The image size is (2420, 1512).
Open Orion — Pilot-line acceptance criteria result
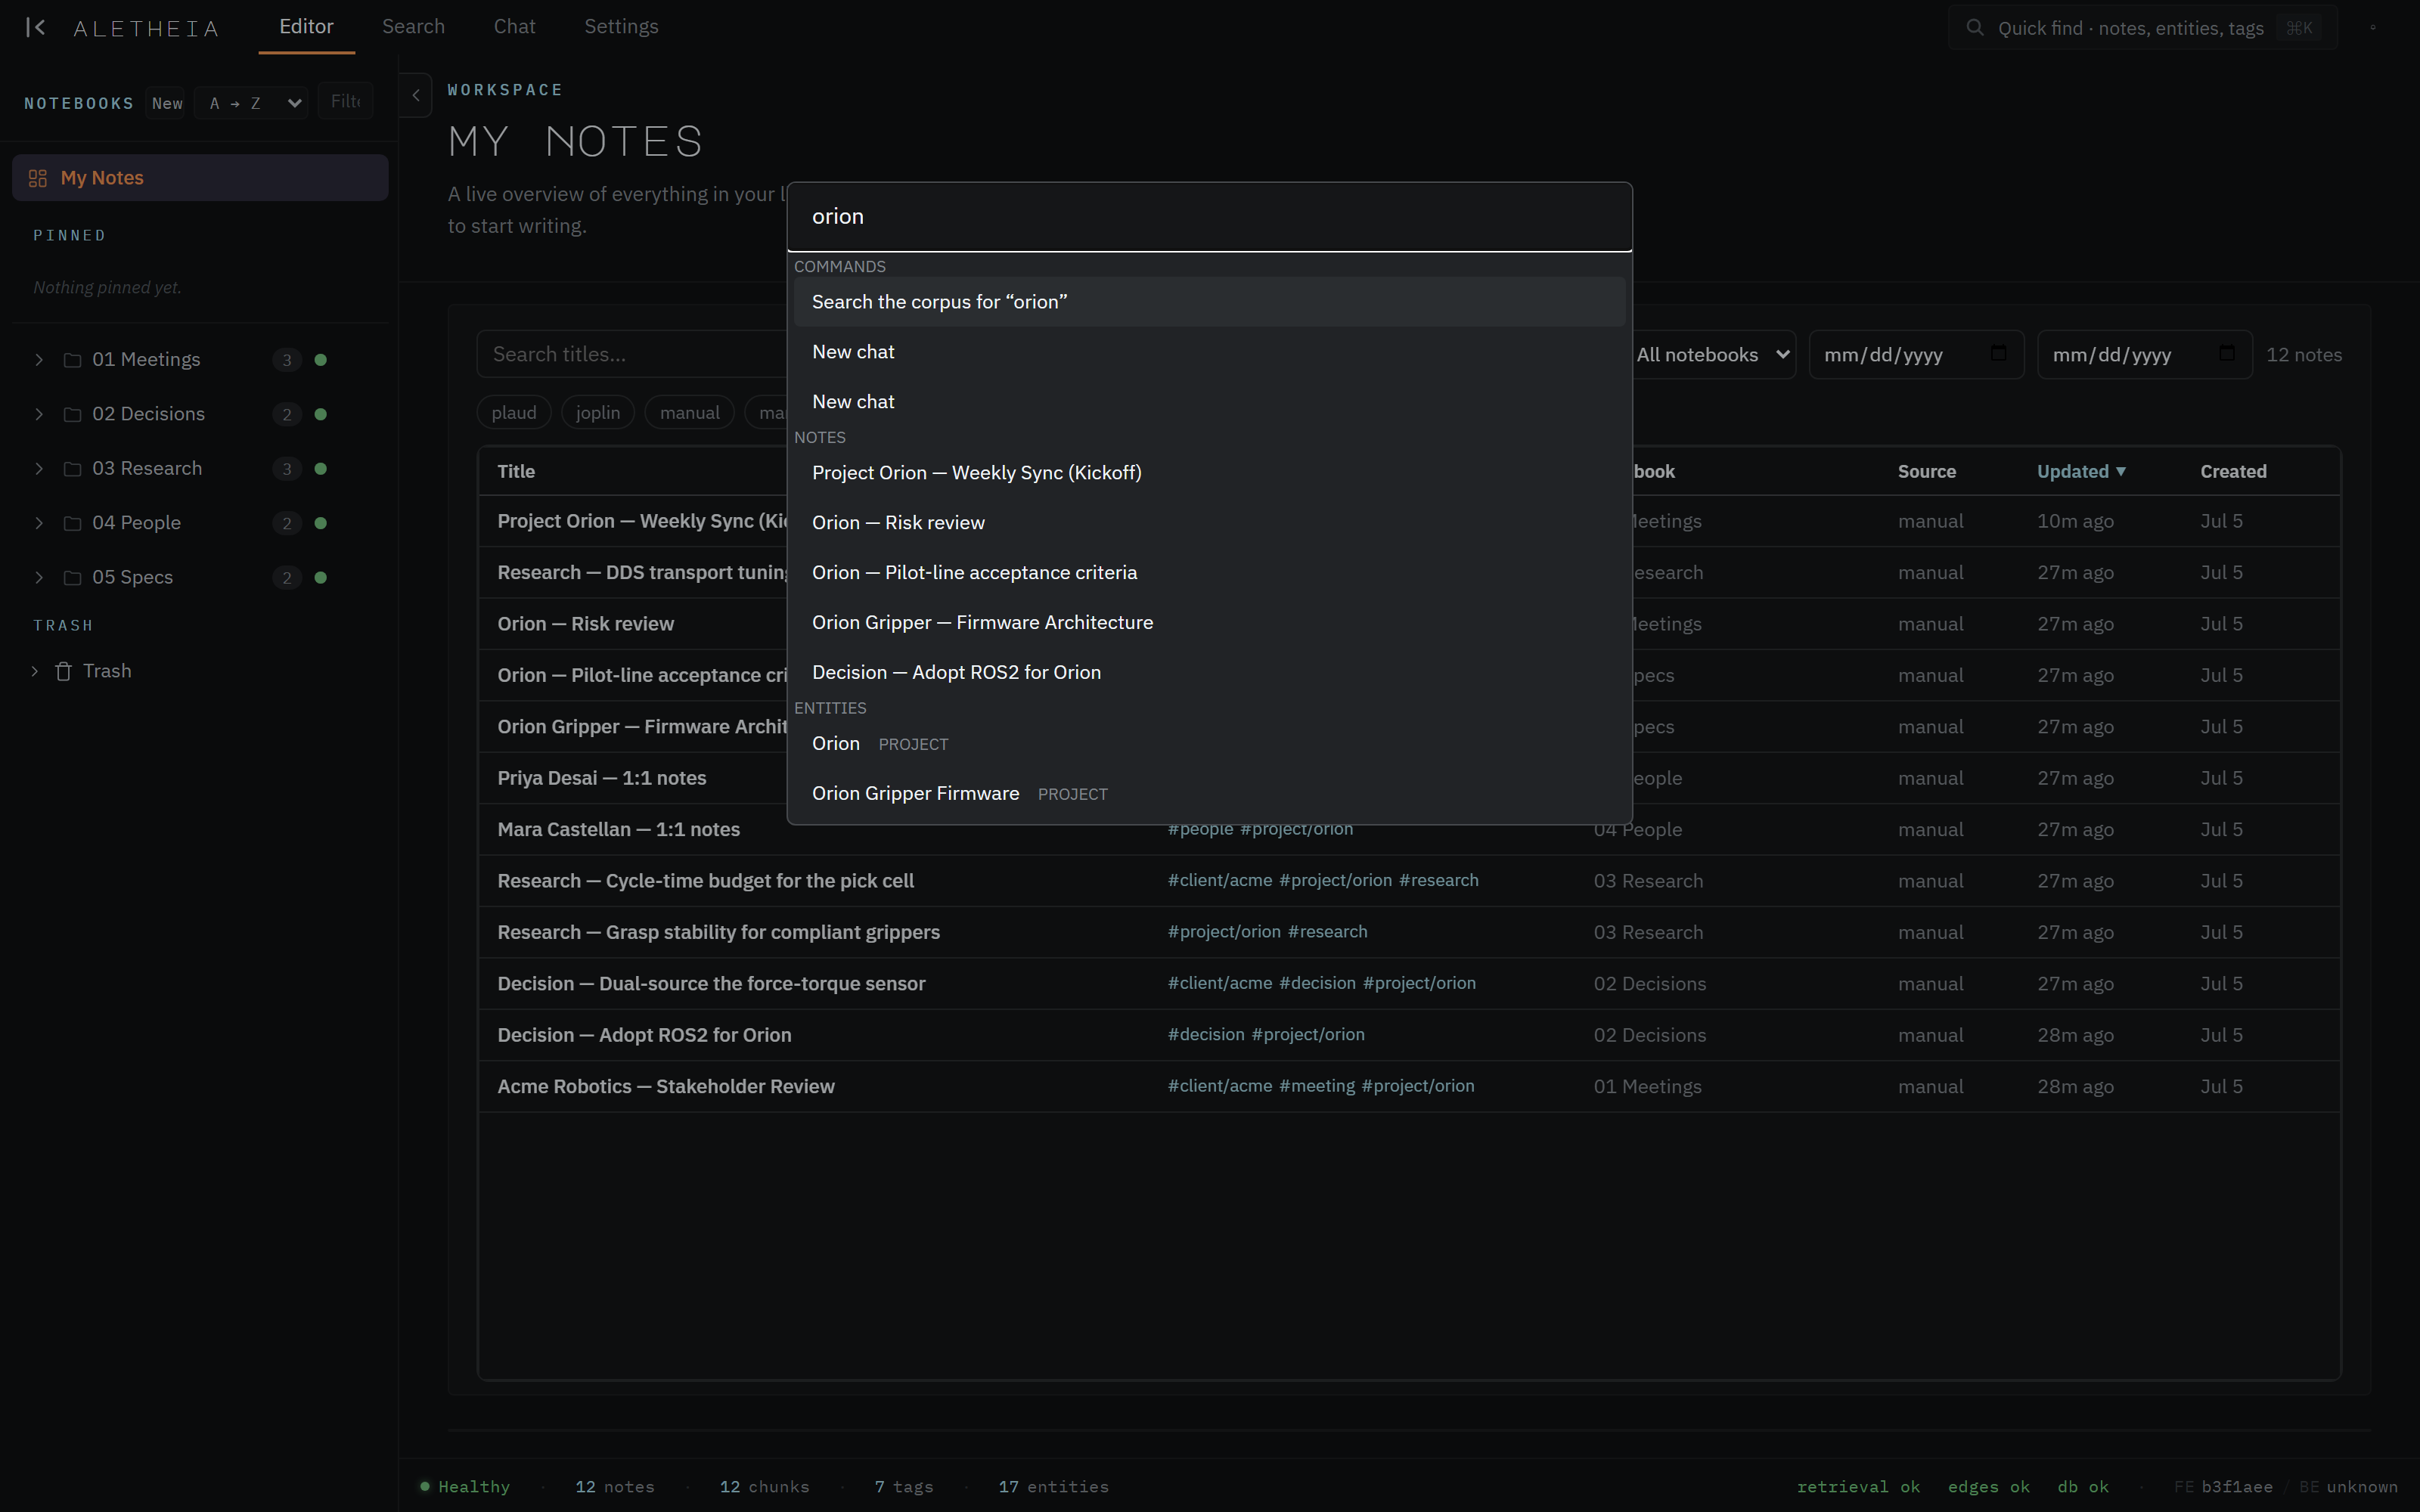pos(1209,573)
